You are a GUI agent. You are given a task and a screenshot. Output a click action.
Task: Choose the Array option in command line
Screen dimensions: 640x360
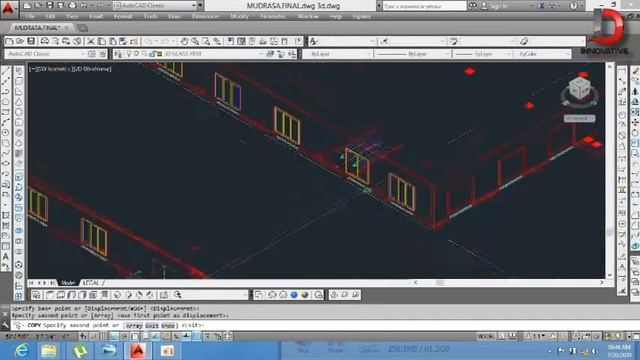[x=134, y=326]
